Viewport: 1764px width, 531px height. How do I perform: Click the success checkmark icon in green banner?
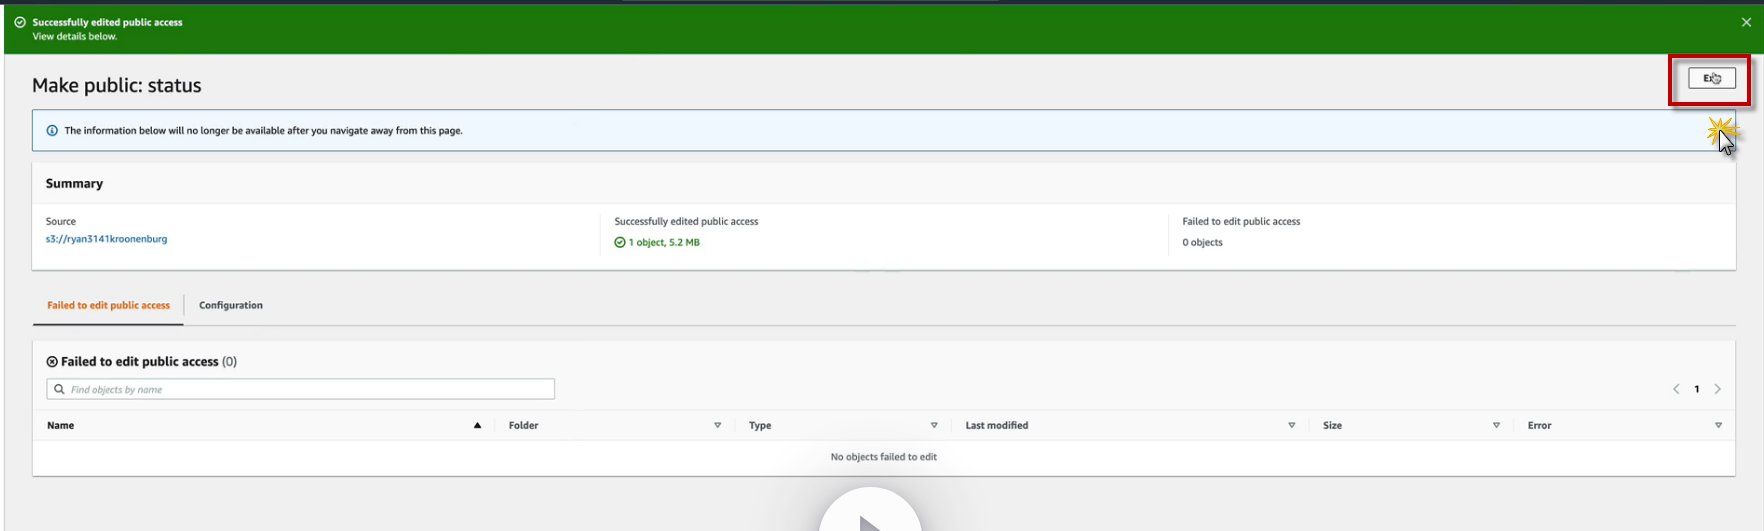coord(20,22)
